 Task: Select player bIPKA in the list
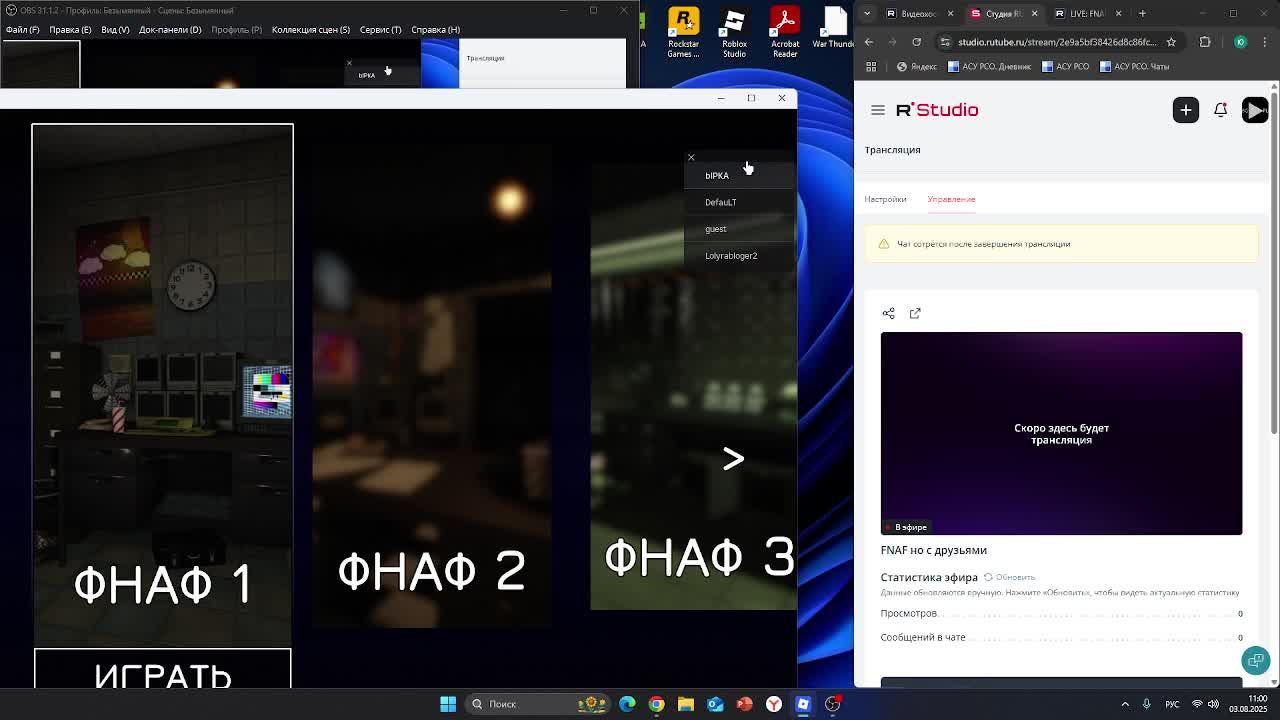coord(739,175)
